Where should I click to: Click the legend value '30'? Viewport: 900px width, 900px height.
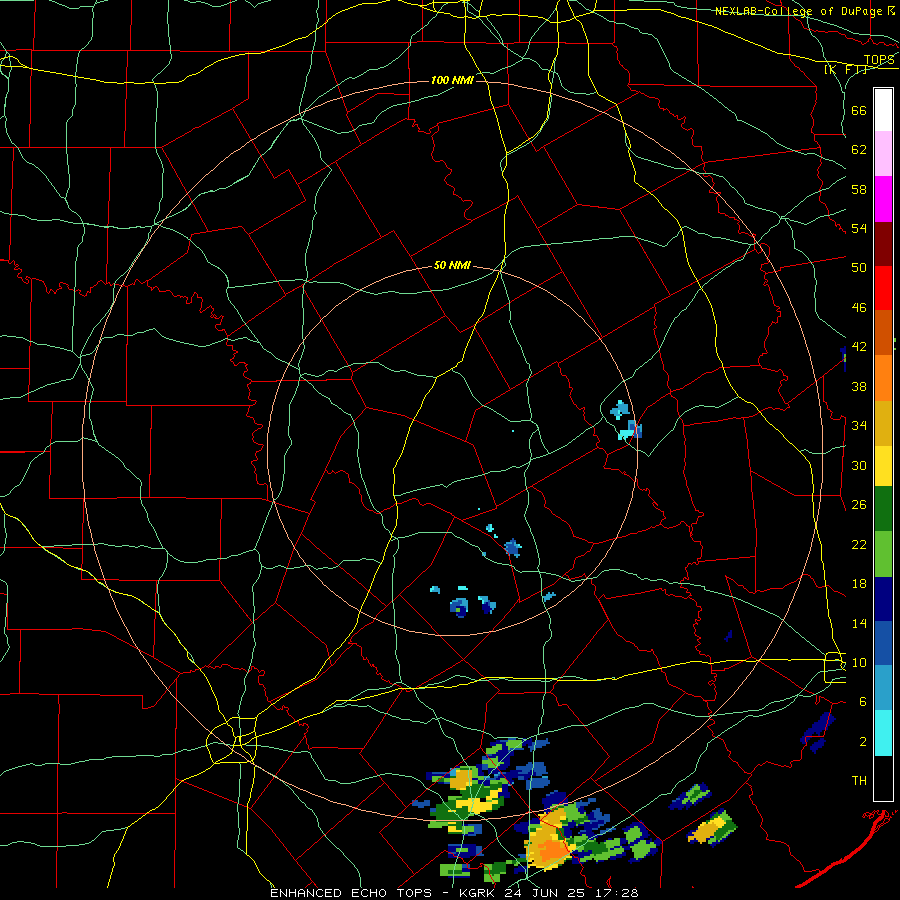click(859, 465)
